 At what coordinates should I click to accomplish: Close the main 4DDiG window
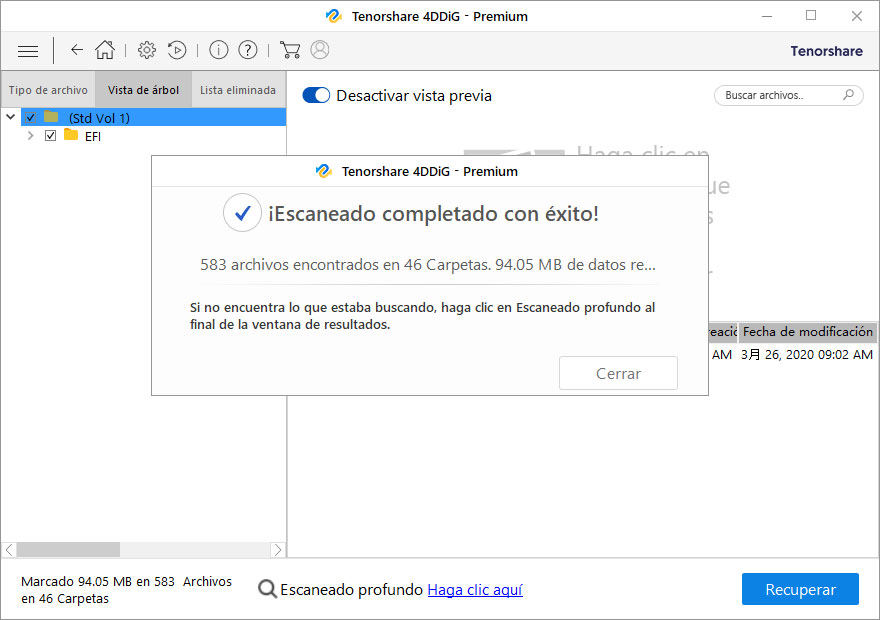[x=856, y=16]
